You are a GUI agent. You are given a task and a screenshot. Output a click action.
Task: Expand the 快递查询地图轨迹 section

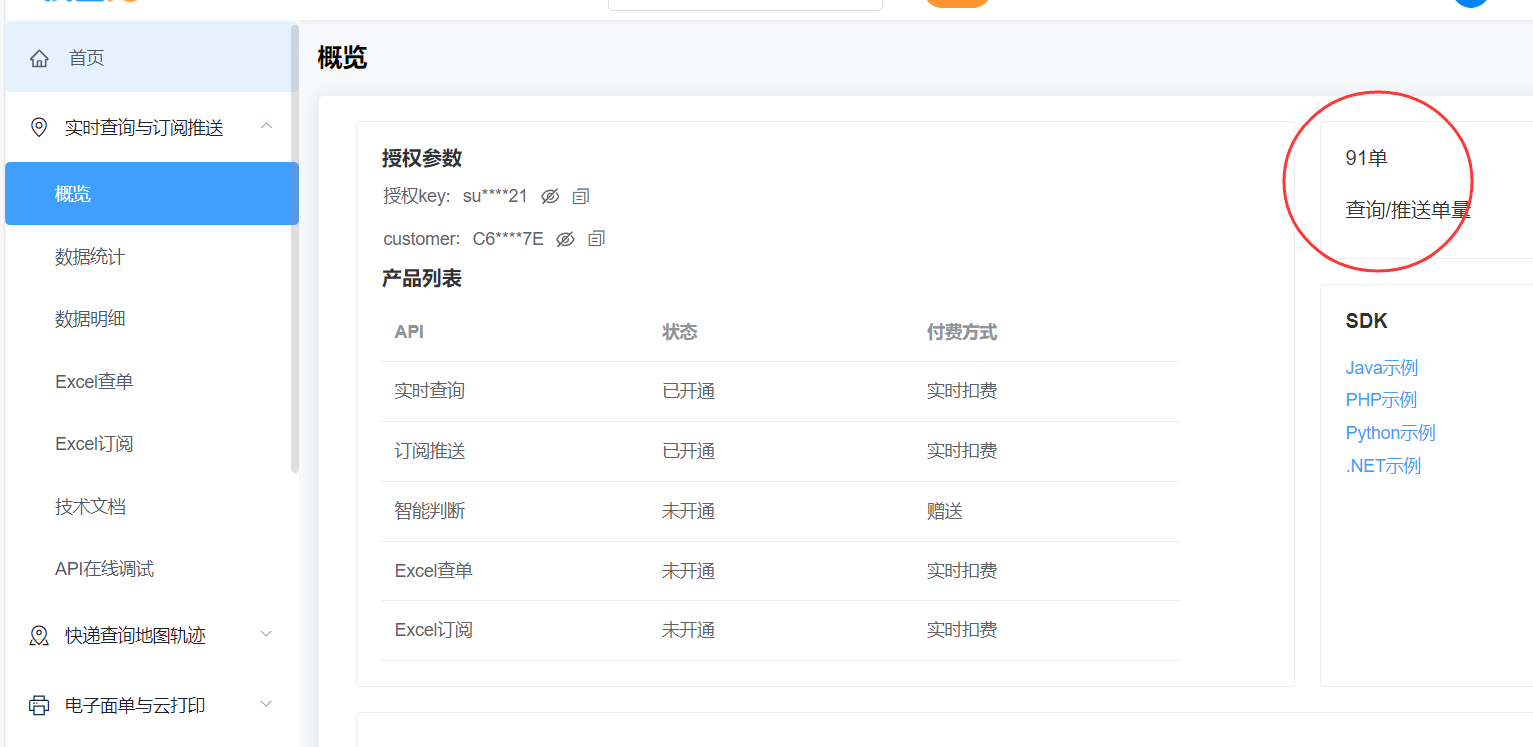[x=266, y=634]
